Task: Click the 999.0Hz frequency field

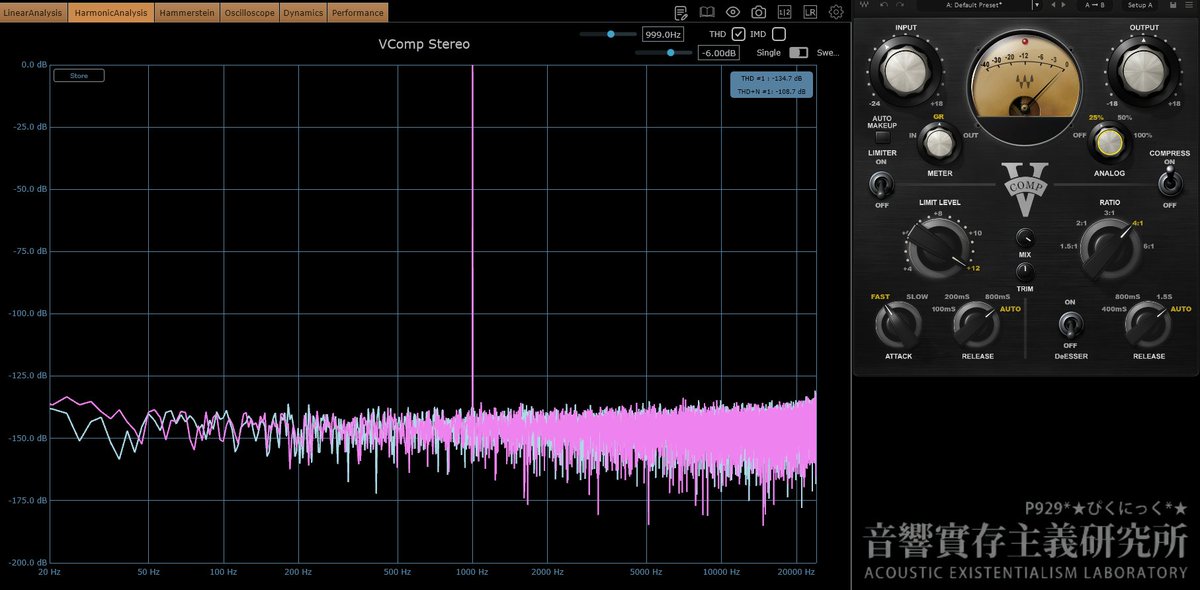Action: coord(662,34)
